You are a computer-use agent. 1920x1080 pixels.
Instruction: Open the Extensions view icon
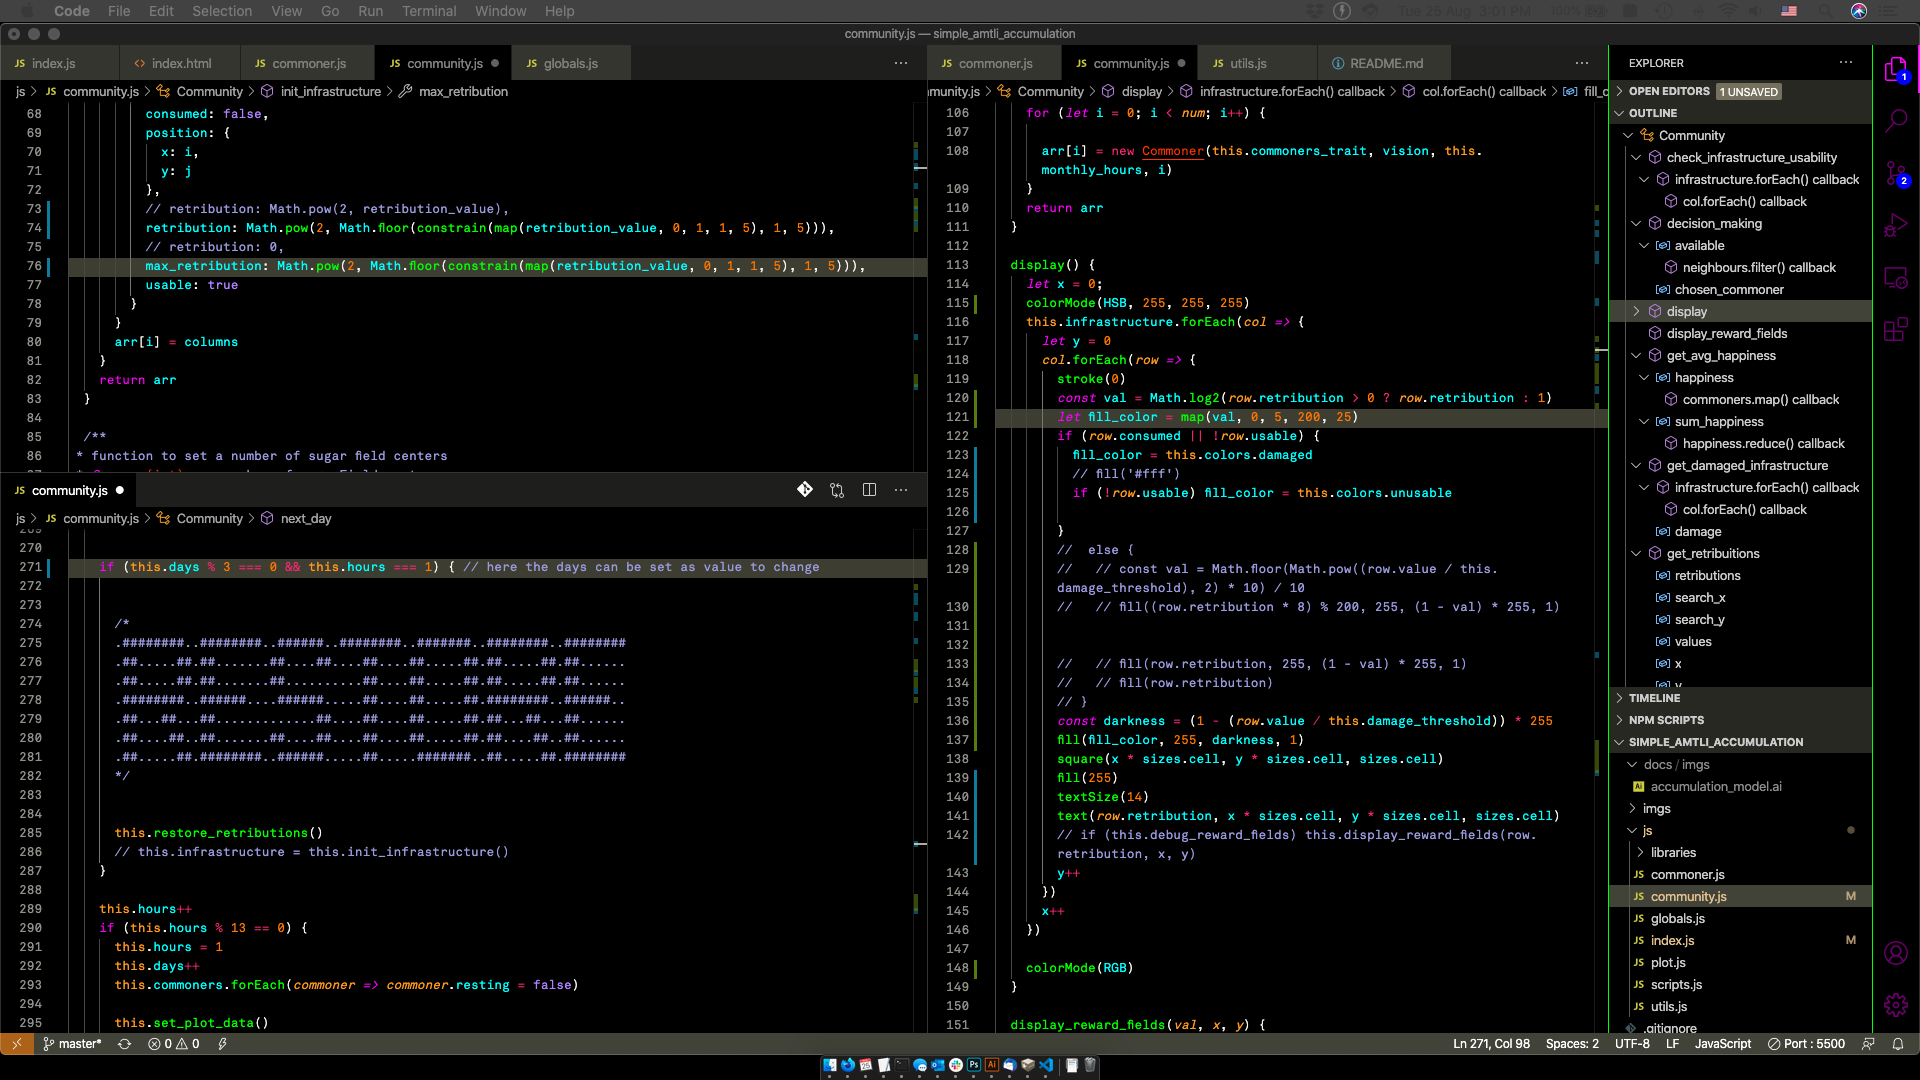pos(1896,330)
